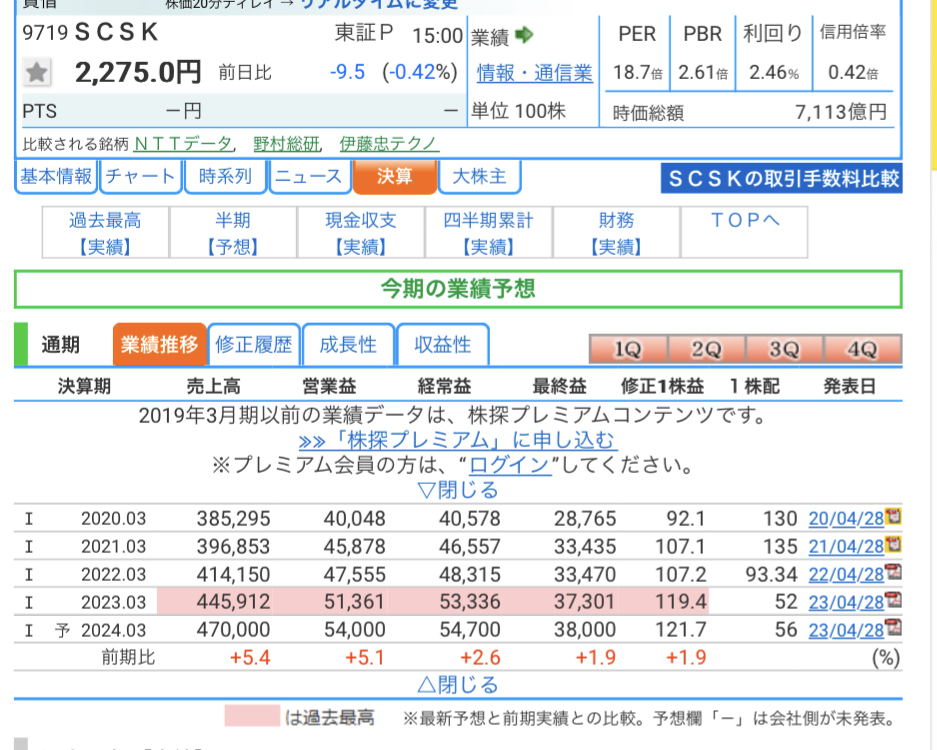Open compared stock 伊藤忠テクノ
Image resolution: width=937 pixels, height=750 pixels.
click(390, 144)
